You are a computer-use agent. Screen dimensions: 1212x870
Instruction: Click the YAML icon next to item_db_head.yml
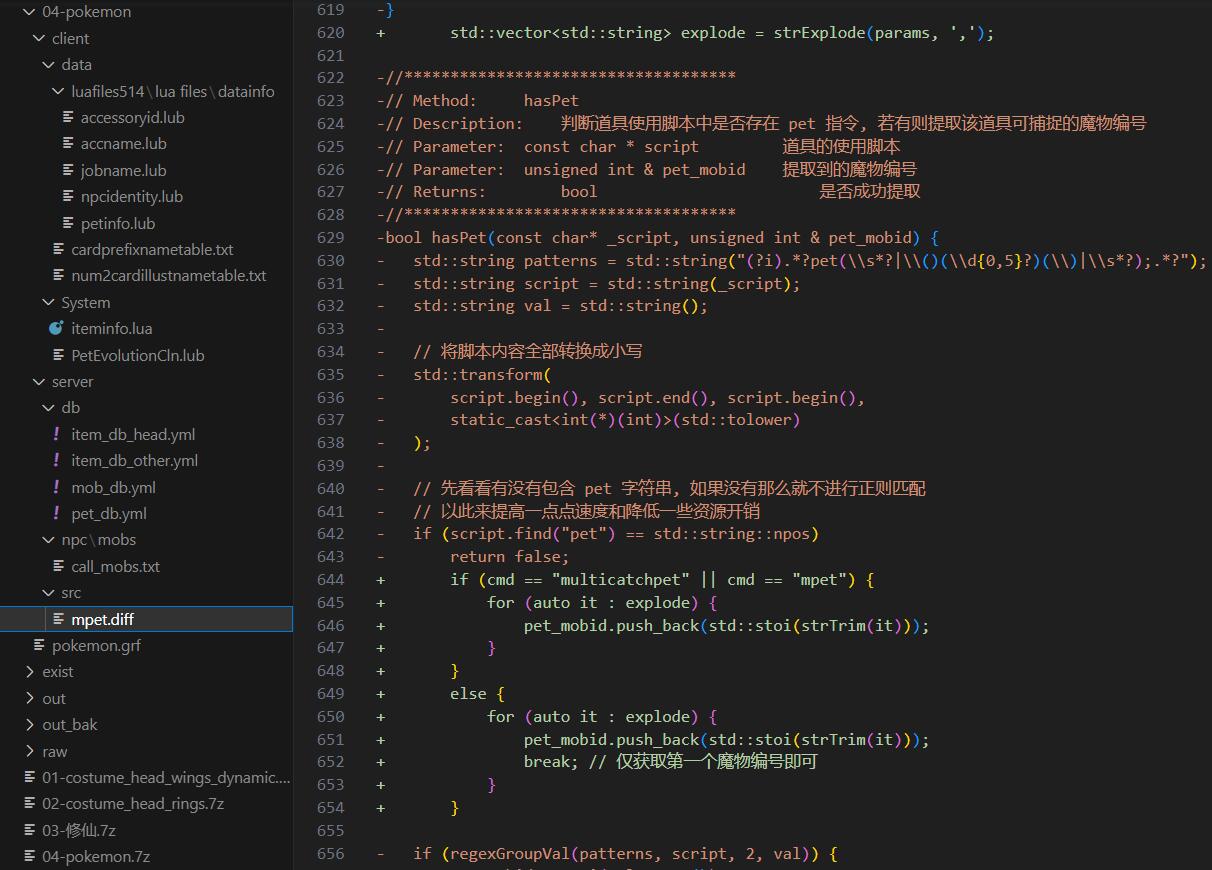[x=56, y=434]
